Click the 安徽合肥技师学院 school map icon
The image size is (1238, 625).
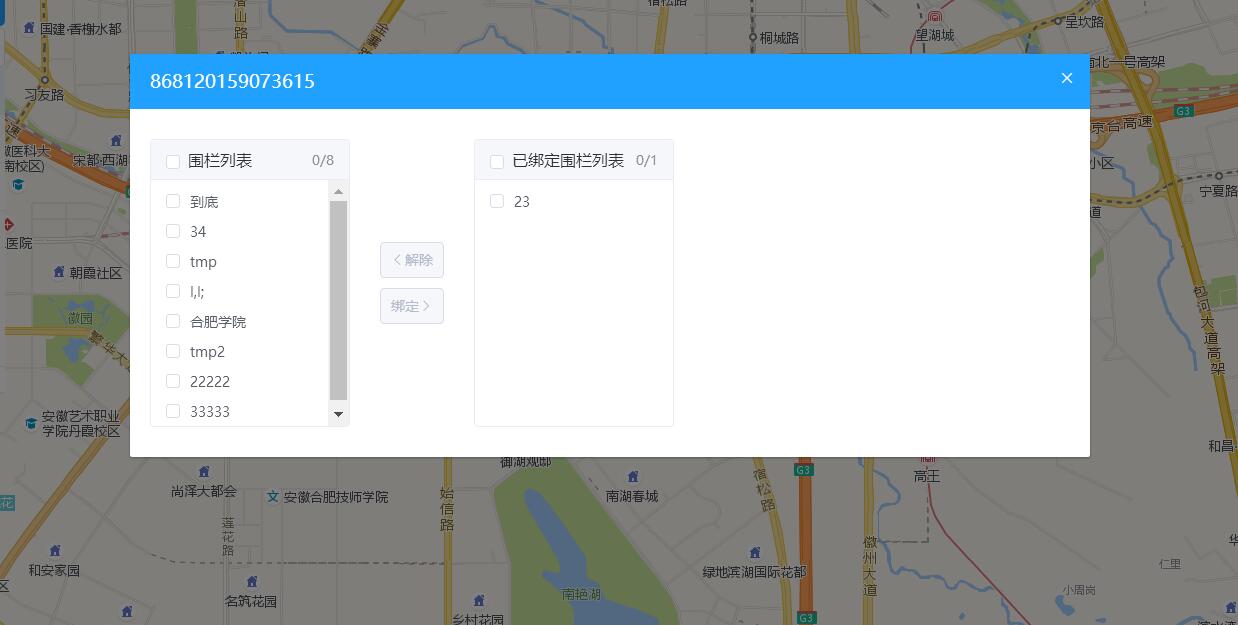[x=273, y=497]
